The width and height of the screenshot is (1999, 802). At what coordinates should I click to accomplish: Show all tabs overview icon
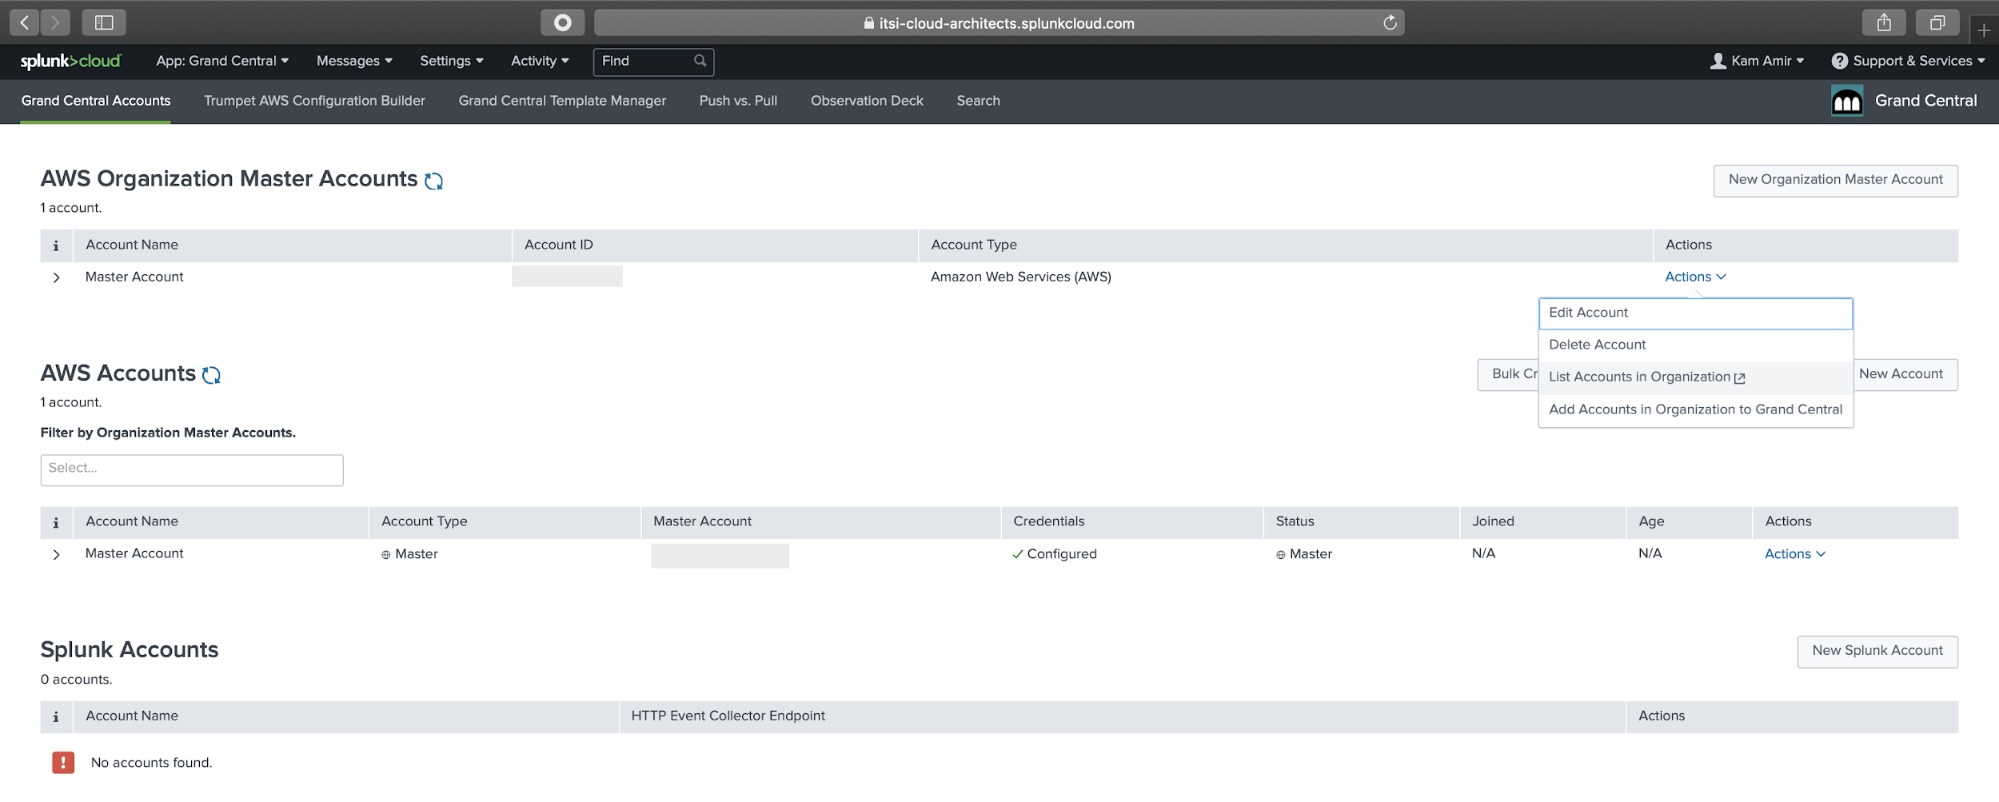[1937, 22]
